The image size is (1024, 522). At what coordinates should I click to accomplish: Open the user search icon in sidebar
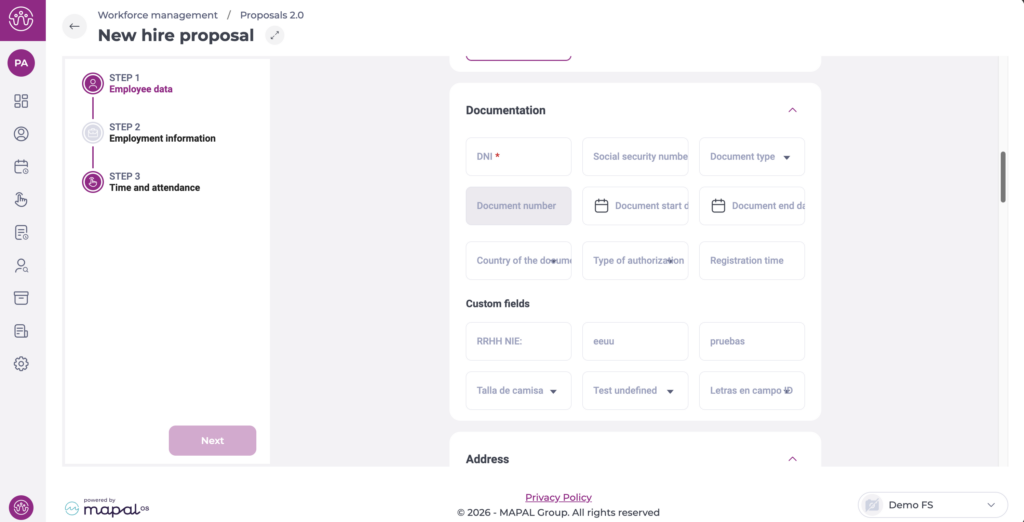[21, 265]
